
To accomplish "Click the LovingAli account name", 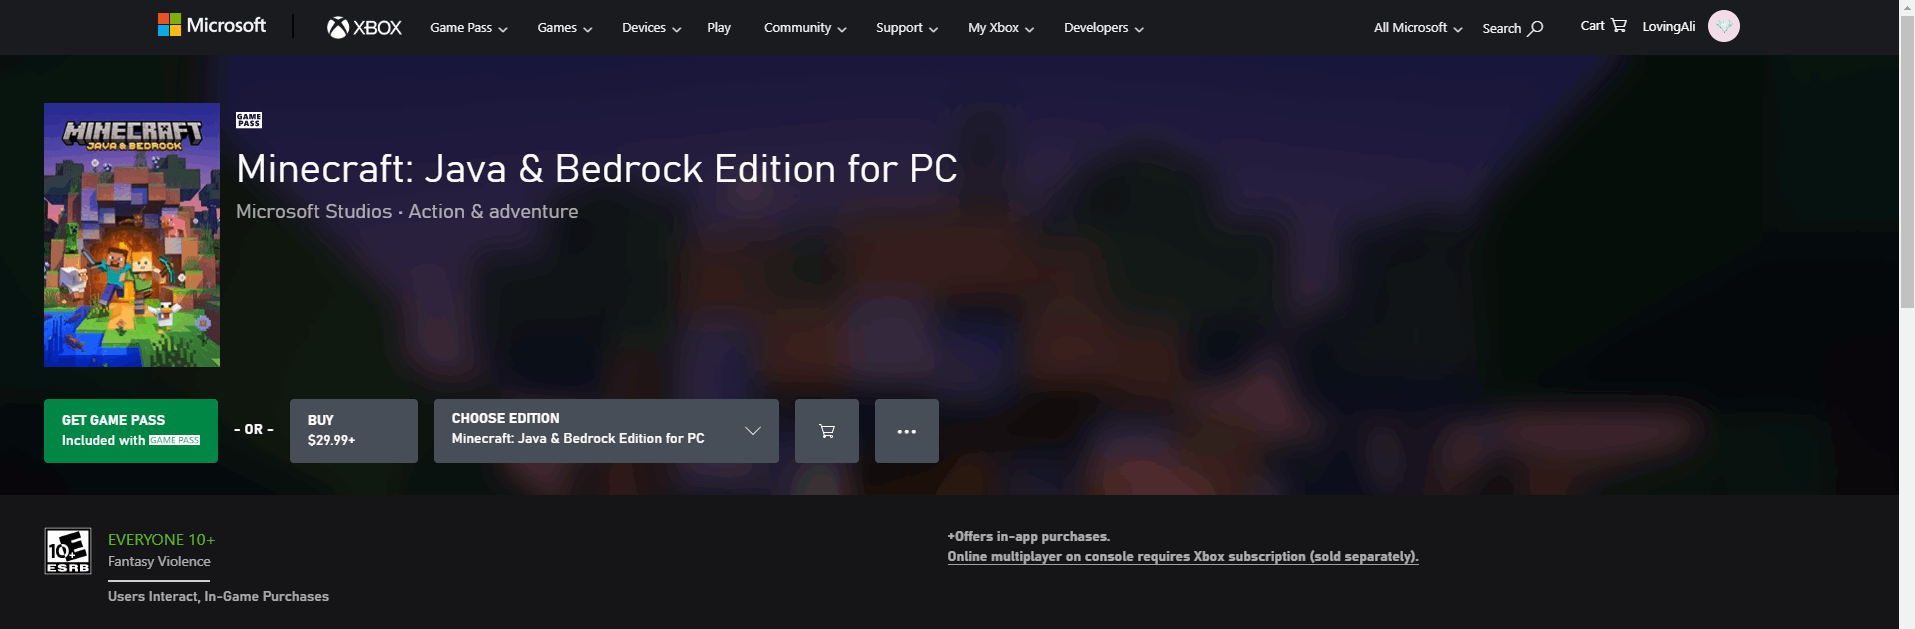I will click(1669, 27).
